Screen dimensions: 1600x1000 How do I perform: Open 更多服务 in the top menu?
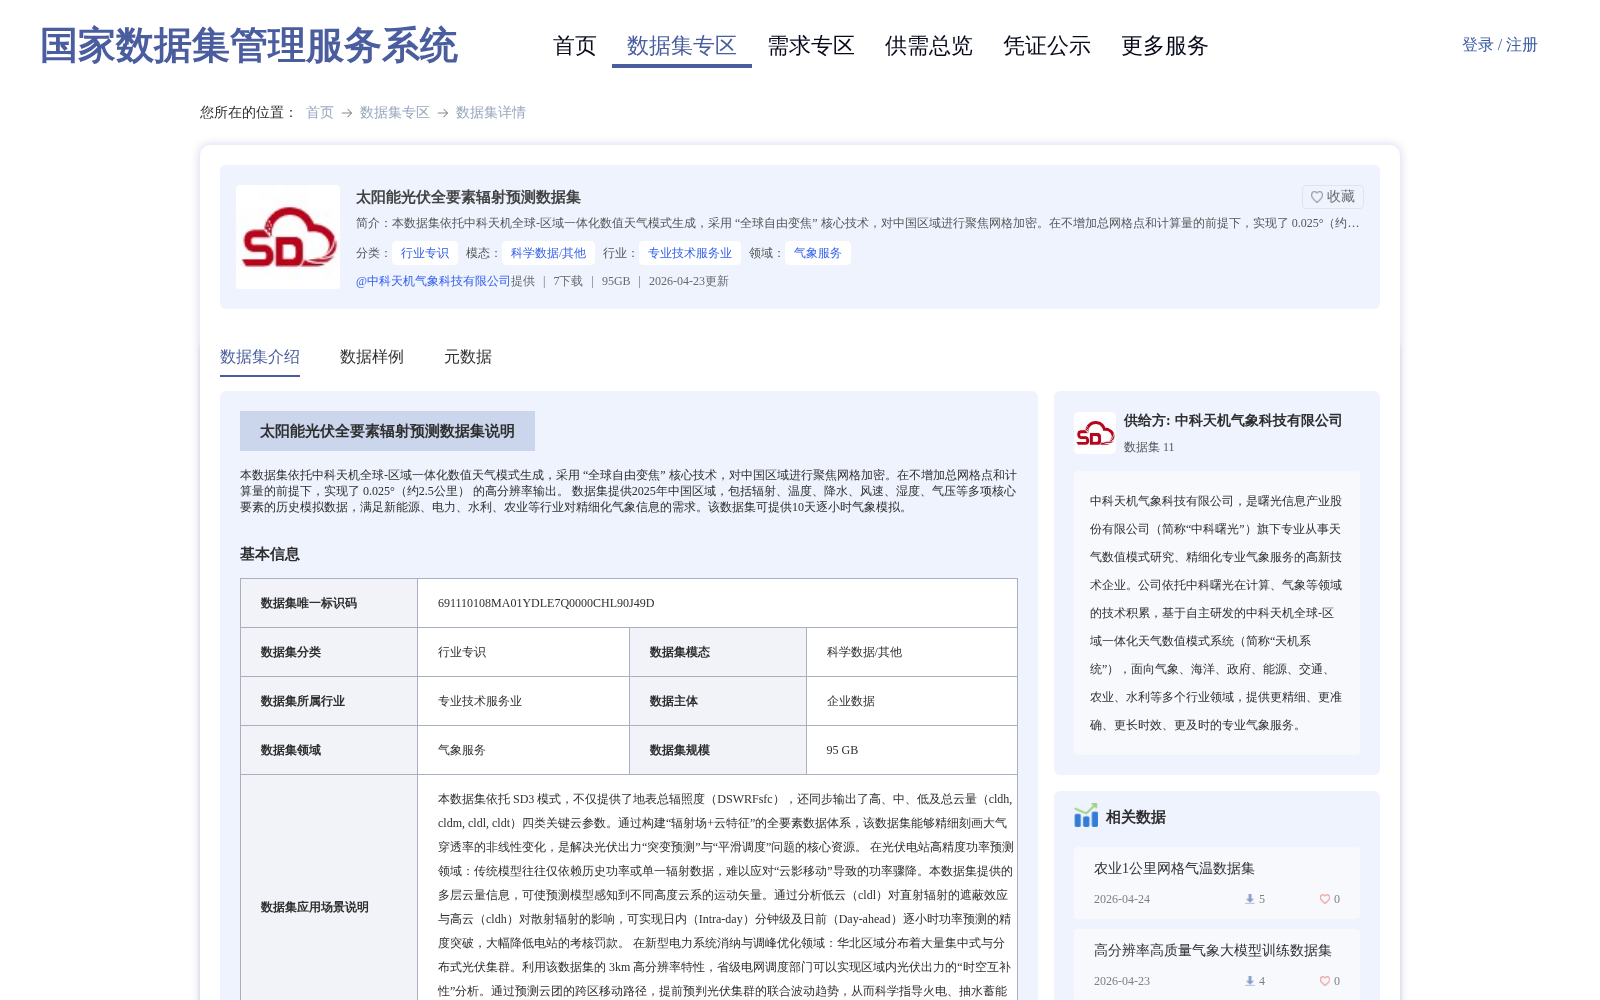(x=1165, y=46)
